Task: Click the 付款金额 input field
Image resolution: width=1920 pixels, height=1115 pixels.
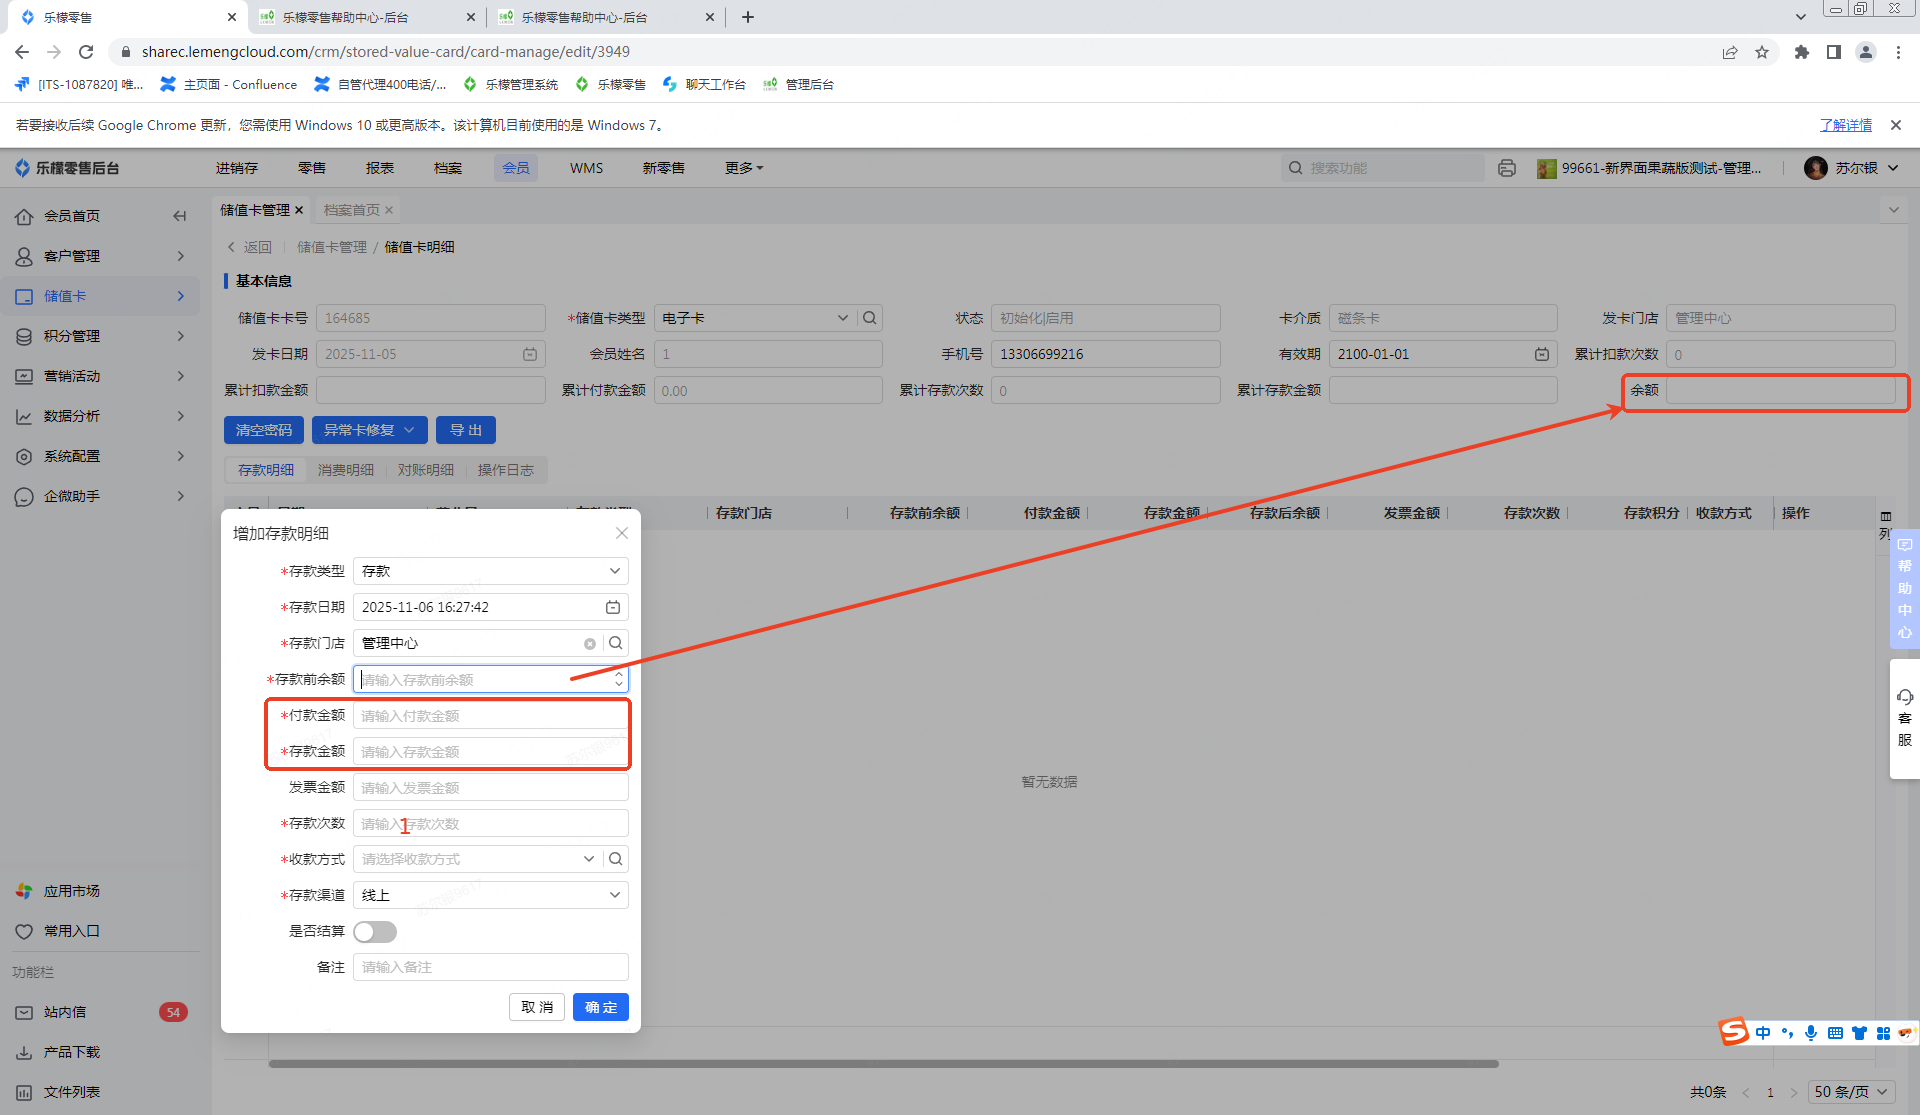Action: click(x=490, y=716)
